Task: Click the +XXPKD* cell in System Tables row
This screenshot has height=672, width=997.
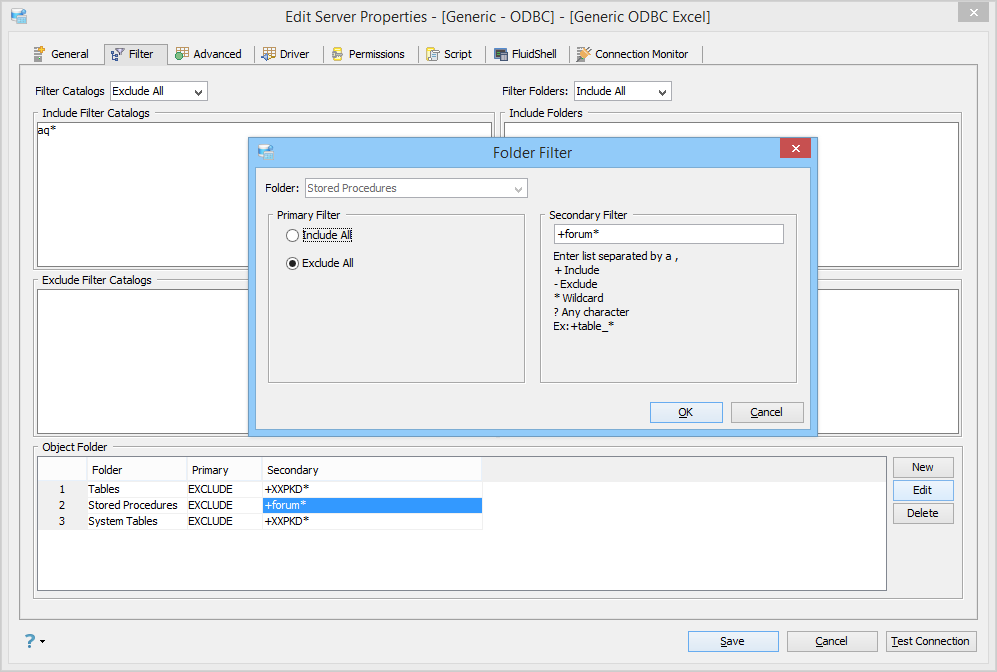Action: pos(372,521)
